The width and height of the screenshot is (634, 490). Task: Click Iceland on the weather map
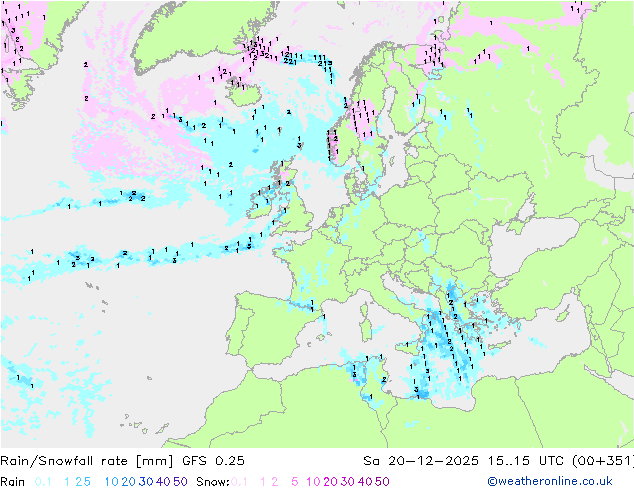(245, 94)
